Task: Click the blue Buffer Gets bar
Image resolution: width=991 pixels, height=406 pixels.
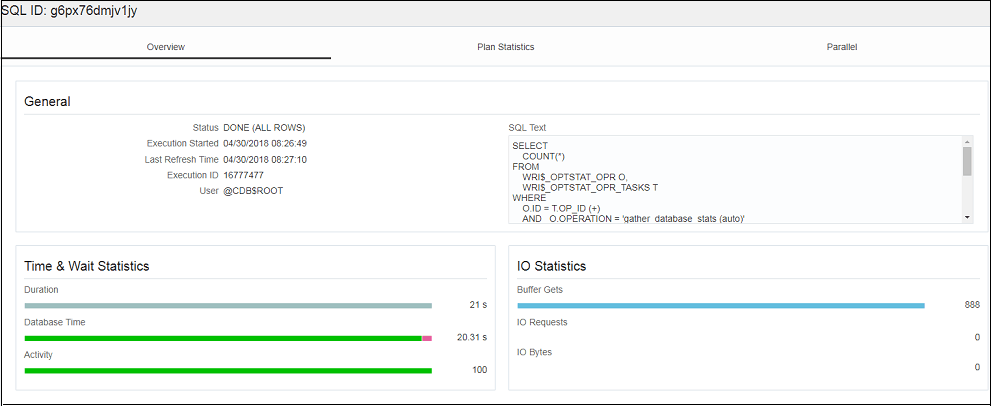Action: click(x=720, y=305)
